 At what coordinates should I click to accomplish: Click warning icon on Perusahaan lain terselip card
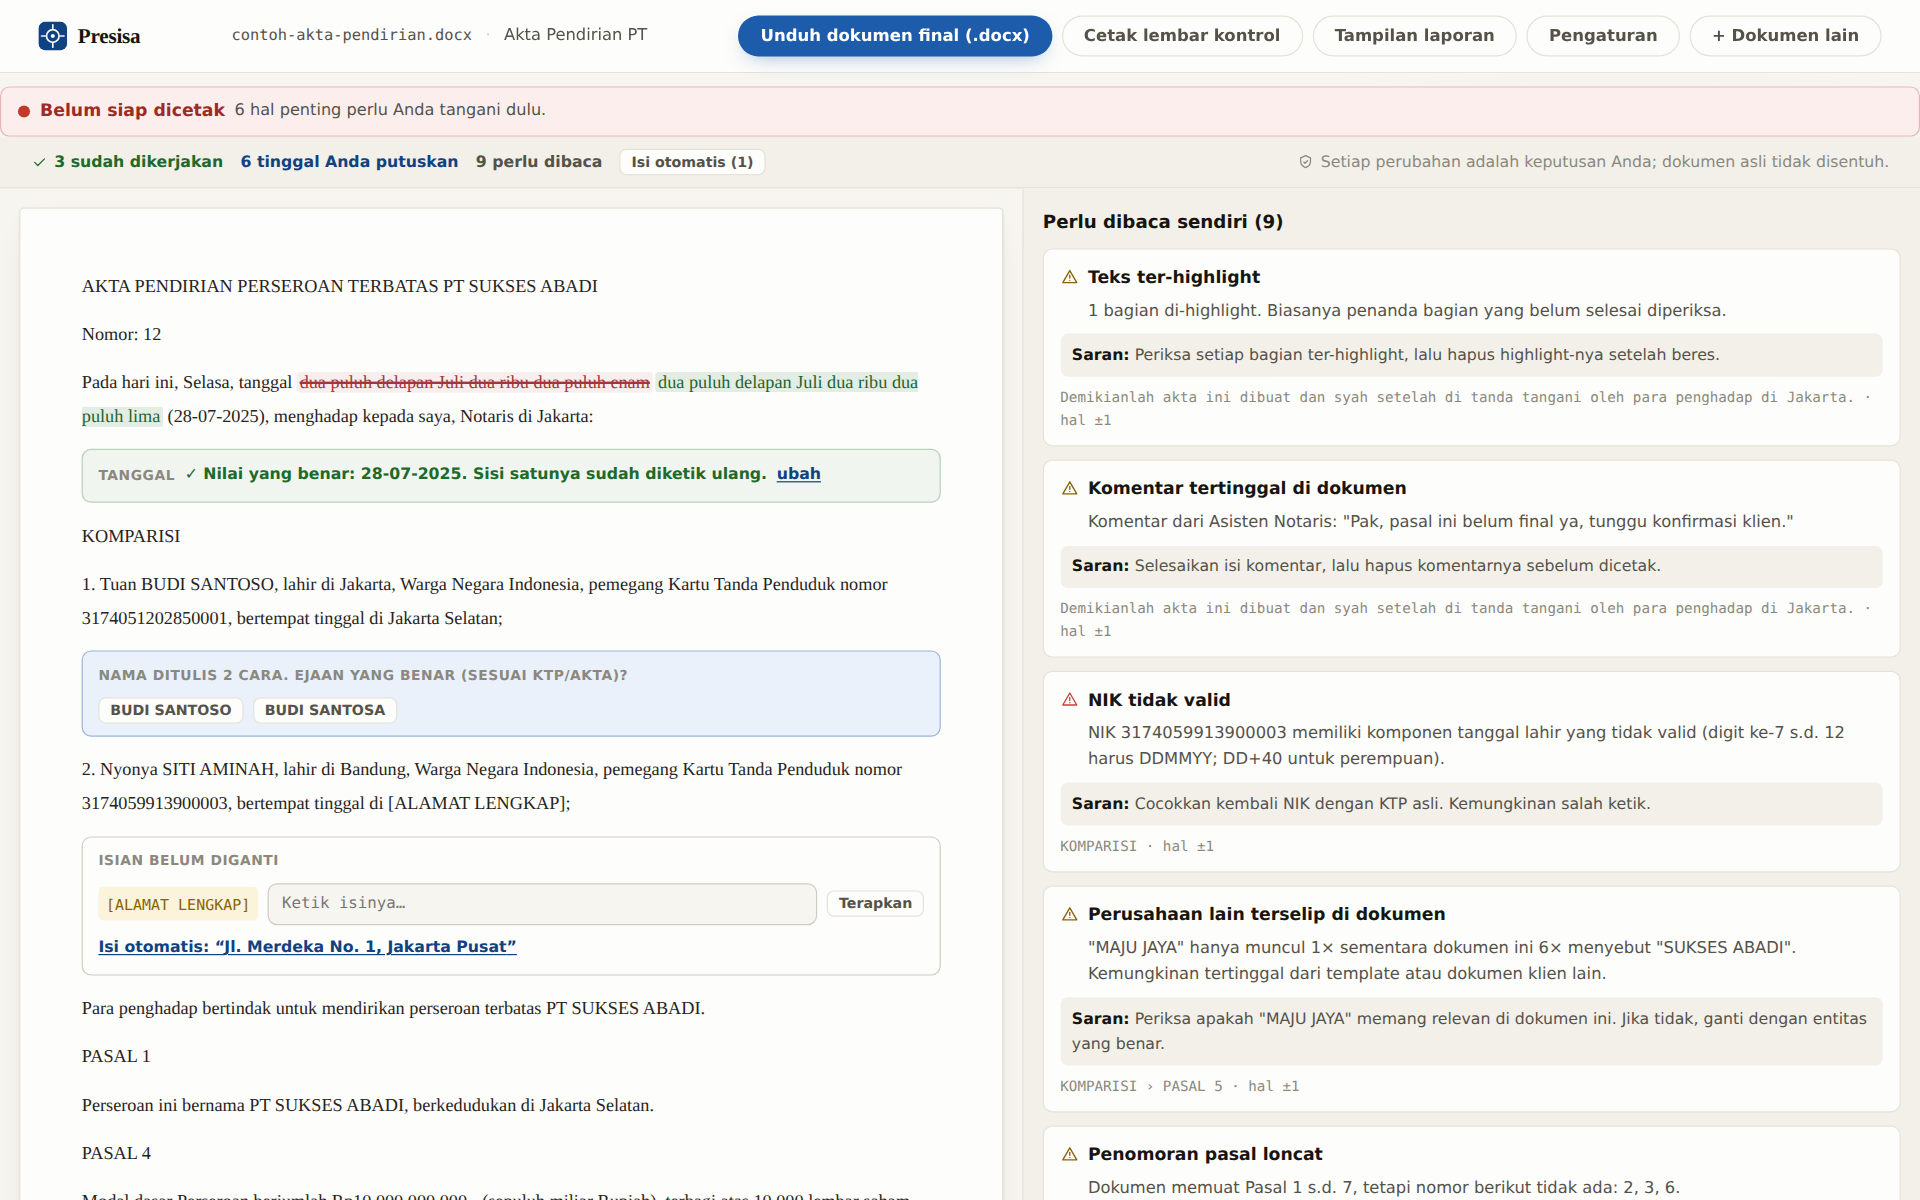point(1069,914)
